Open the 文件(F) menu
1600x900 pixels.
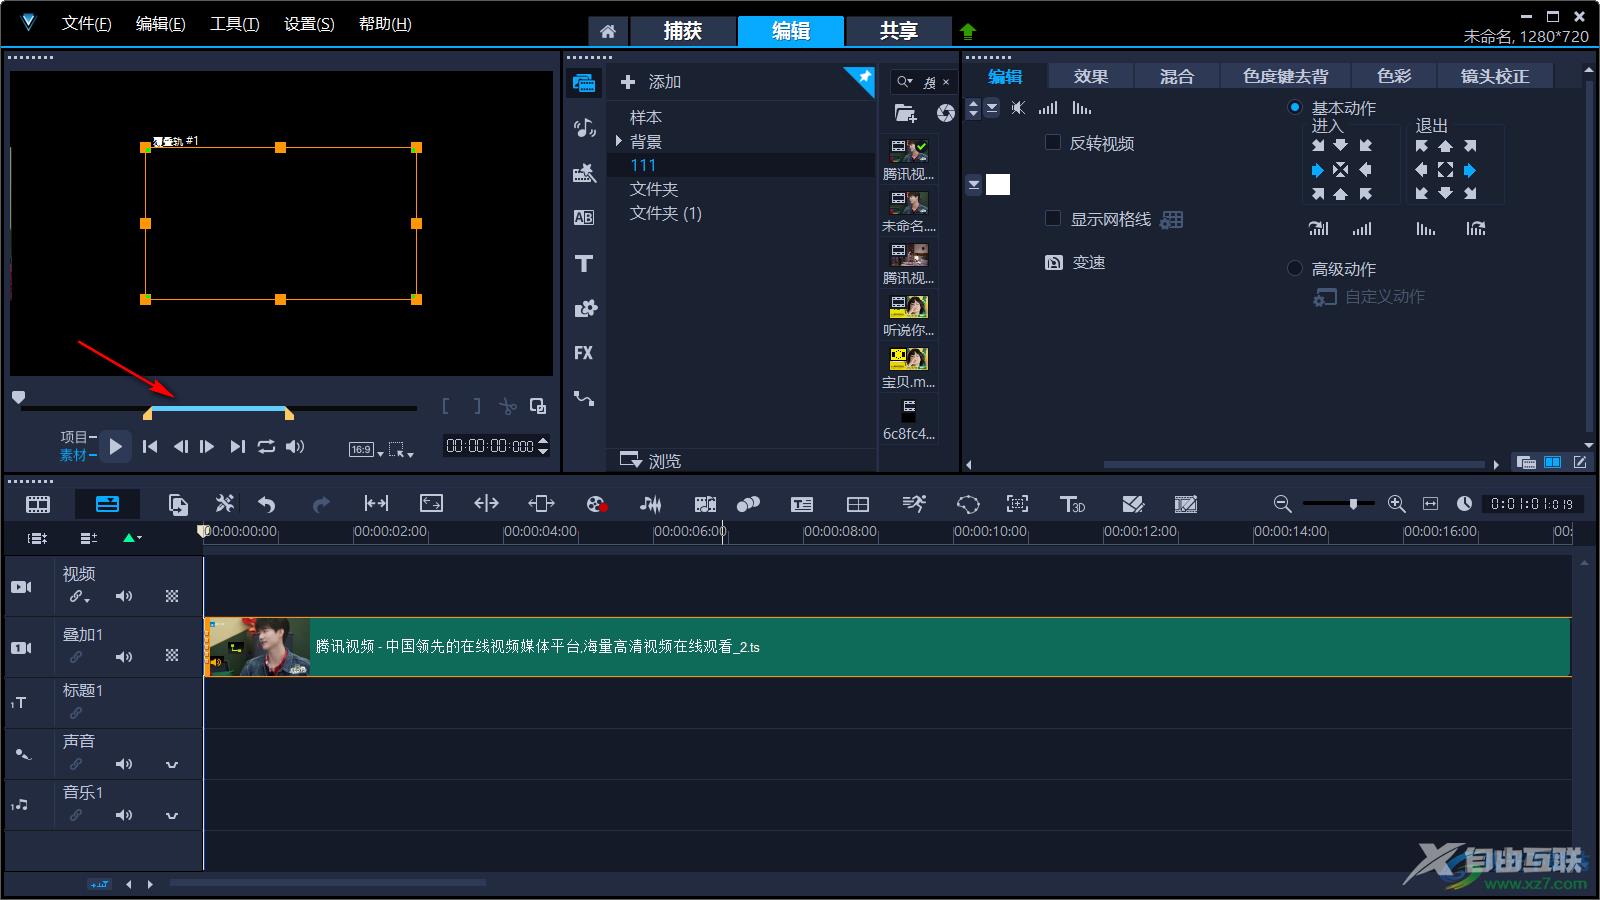tap(87, 24)
